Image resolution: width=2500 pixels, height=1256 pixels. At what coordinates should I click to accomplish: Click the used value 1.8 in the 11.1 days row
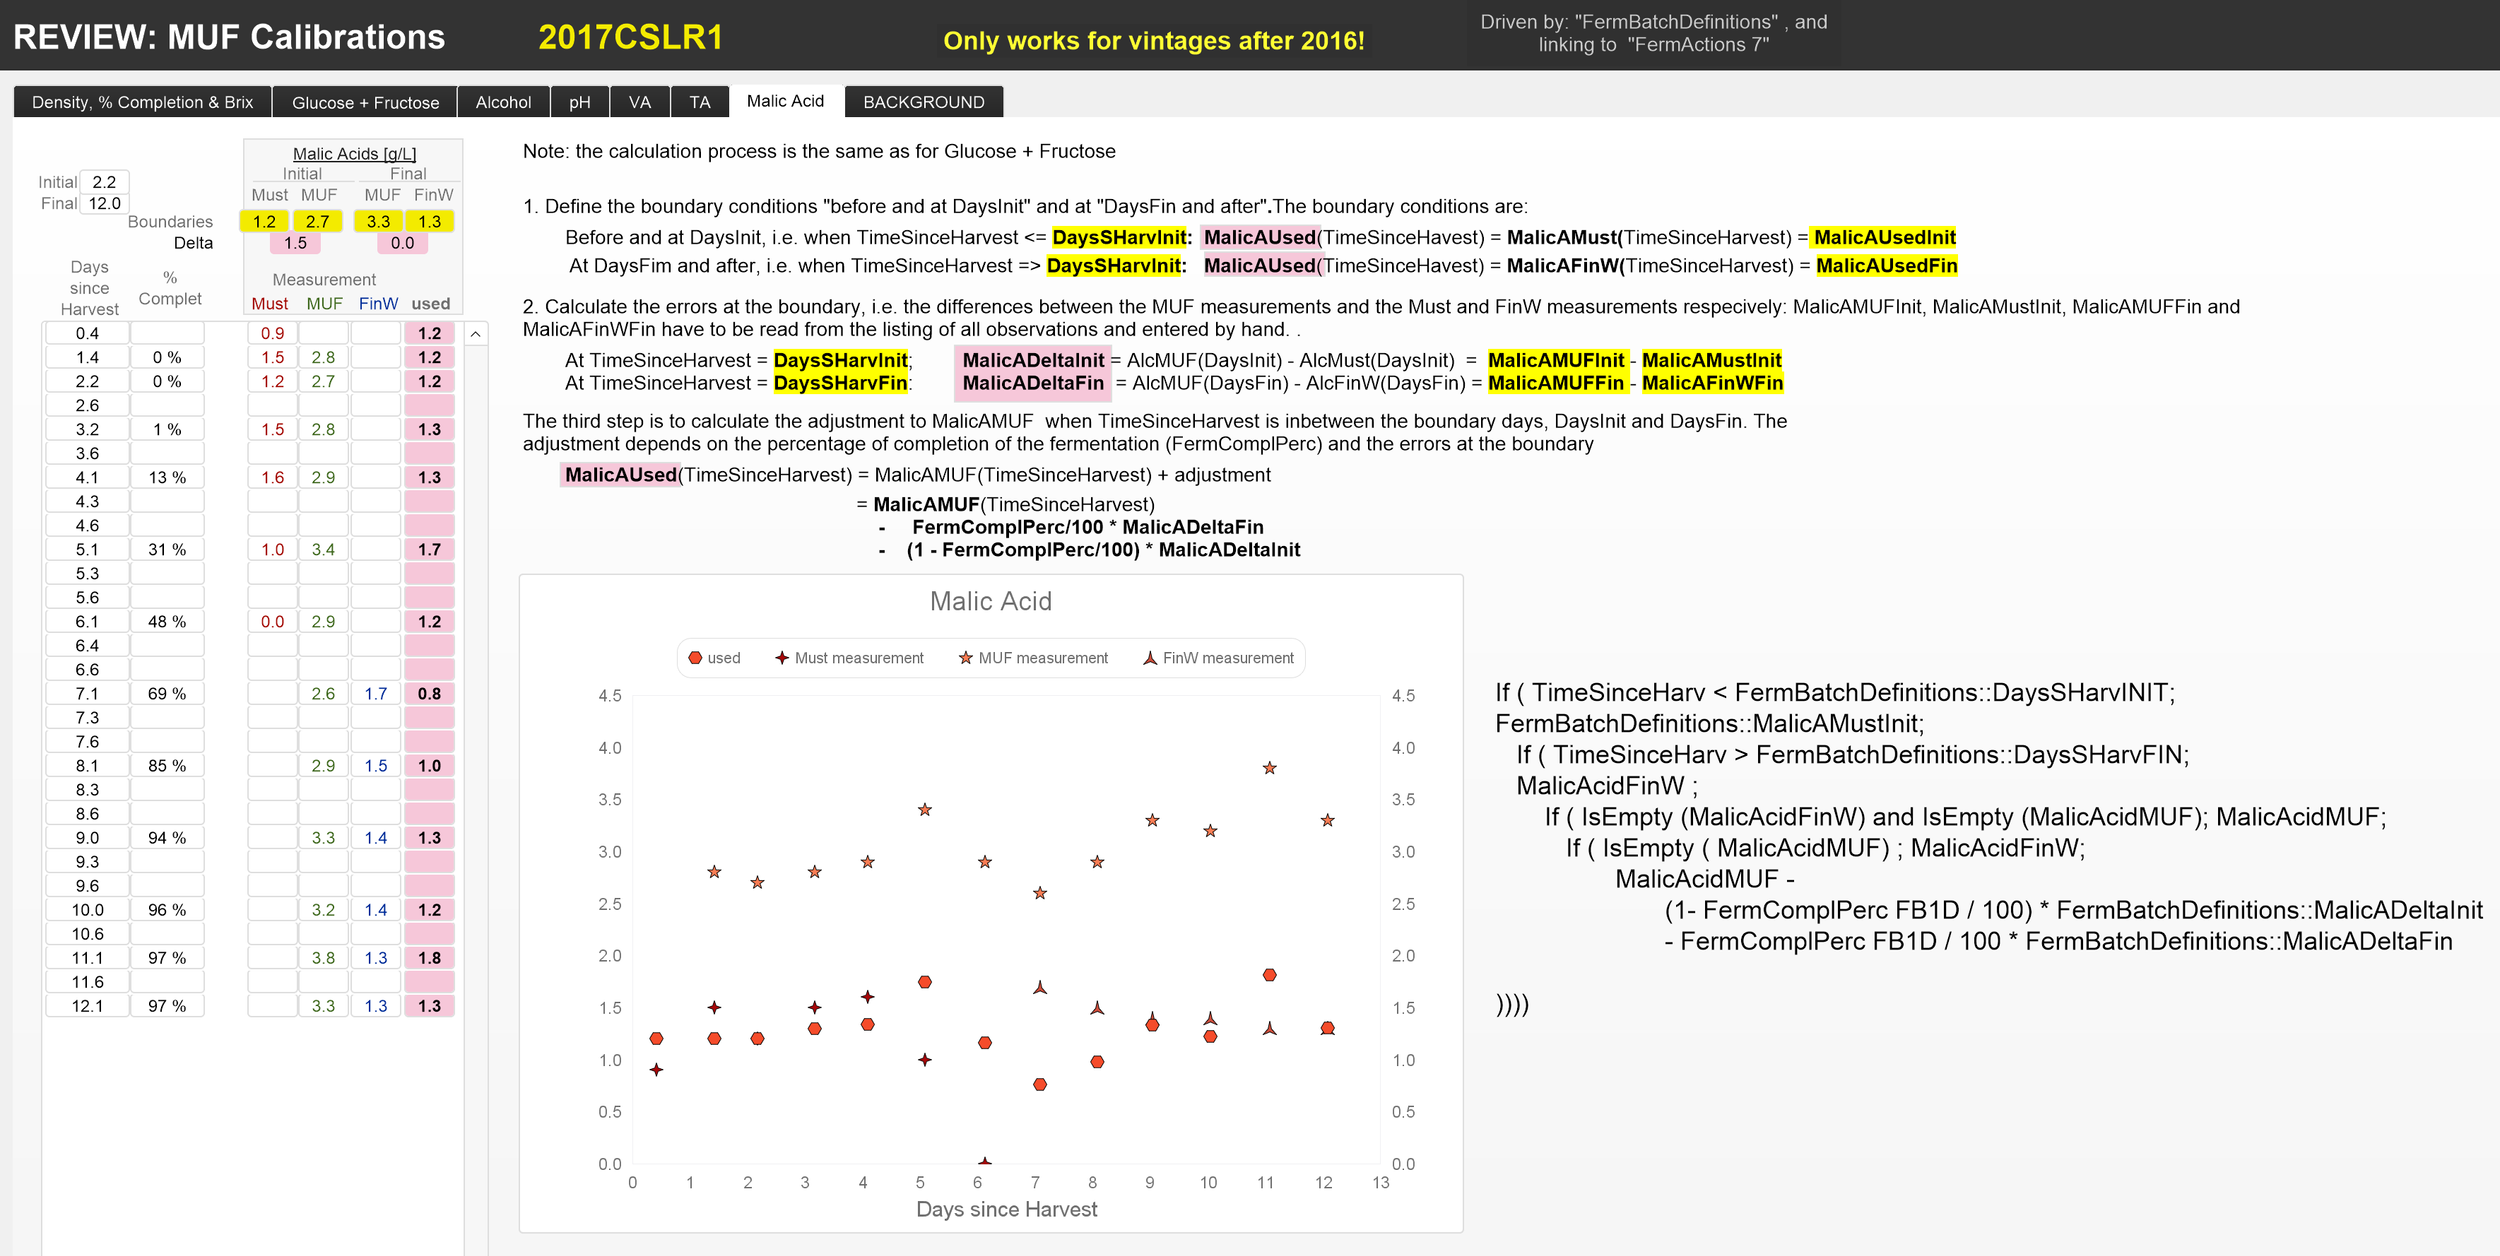(429, 958)
